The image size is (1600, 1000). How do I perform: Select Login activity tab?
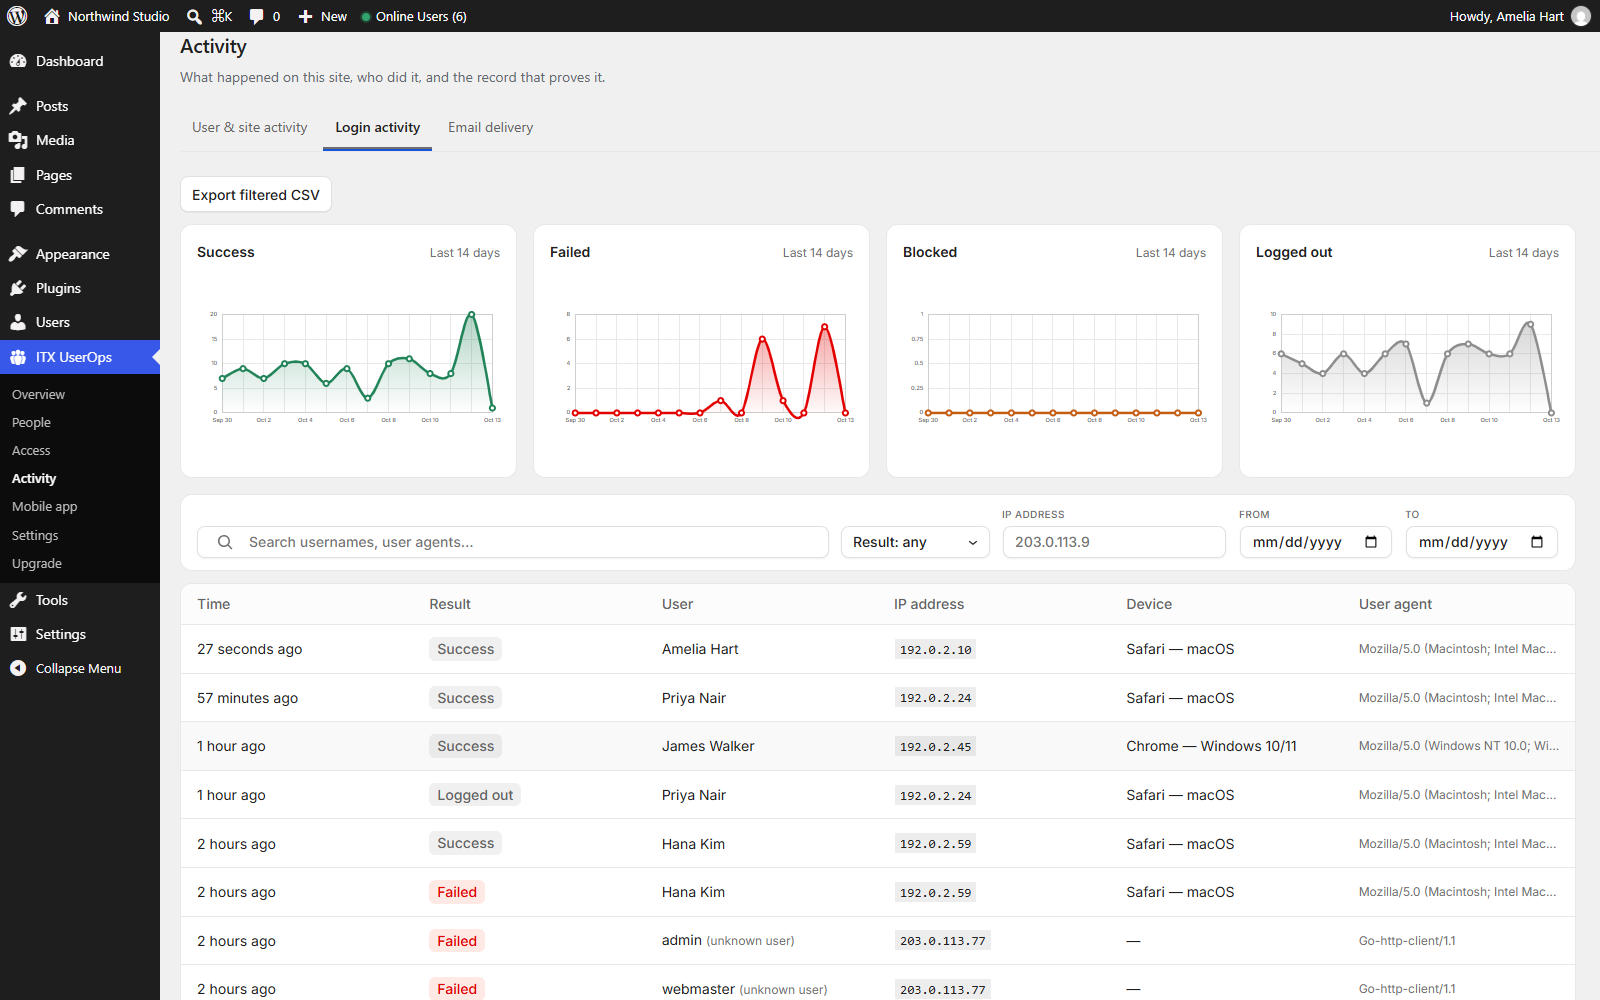pyautogui.click(x=377, y=127)
